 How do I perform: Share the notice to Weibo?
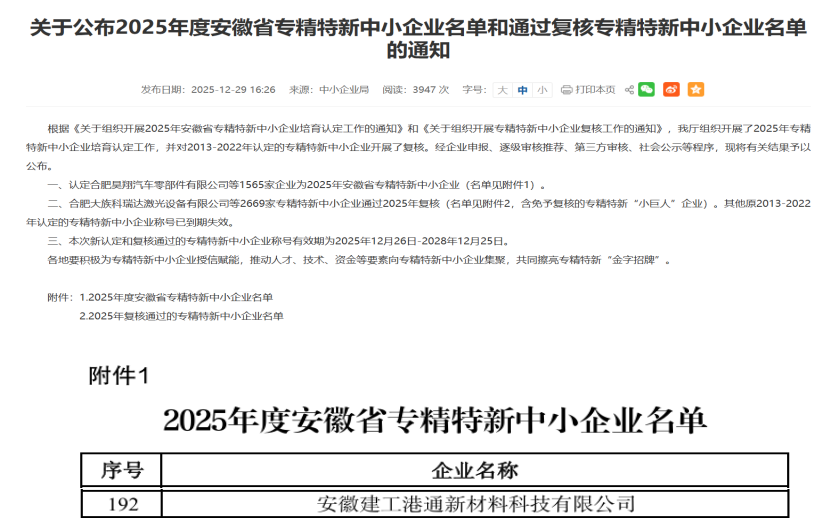pos(671,89)
